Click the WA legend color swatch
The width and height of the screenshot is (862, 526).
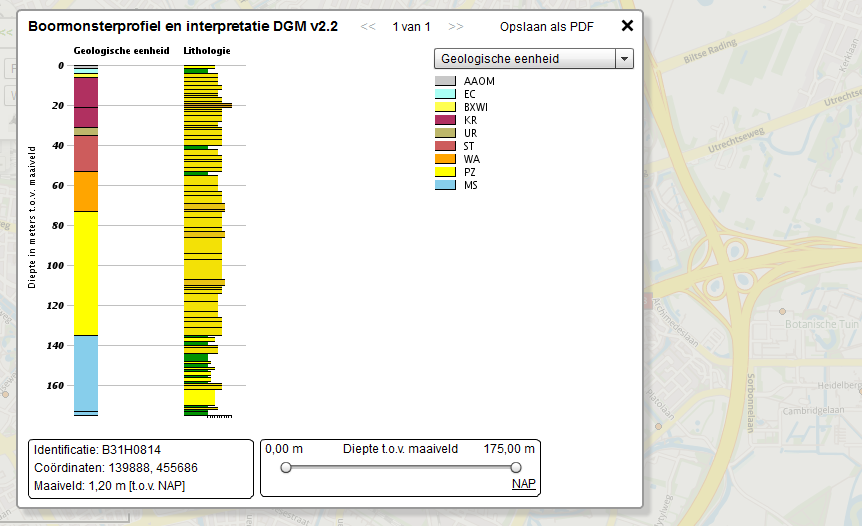coord(445,159)
